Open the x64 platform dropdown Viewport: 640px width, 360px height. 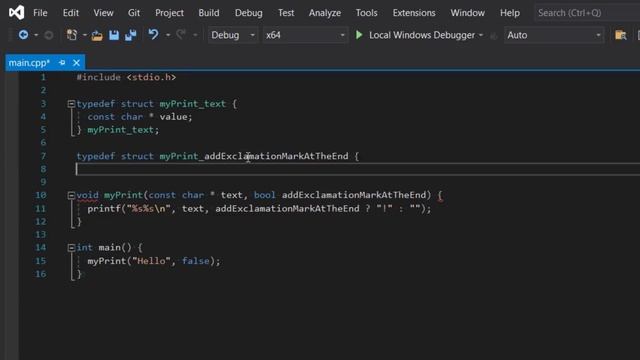305,35
